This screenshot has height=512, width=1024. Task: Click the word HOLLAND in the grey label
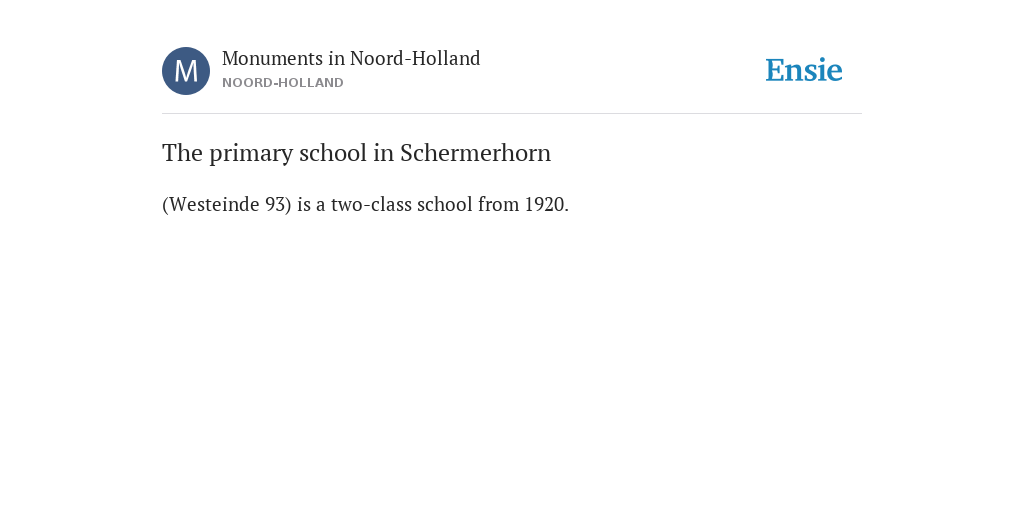click(x=312, y=83)
